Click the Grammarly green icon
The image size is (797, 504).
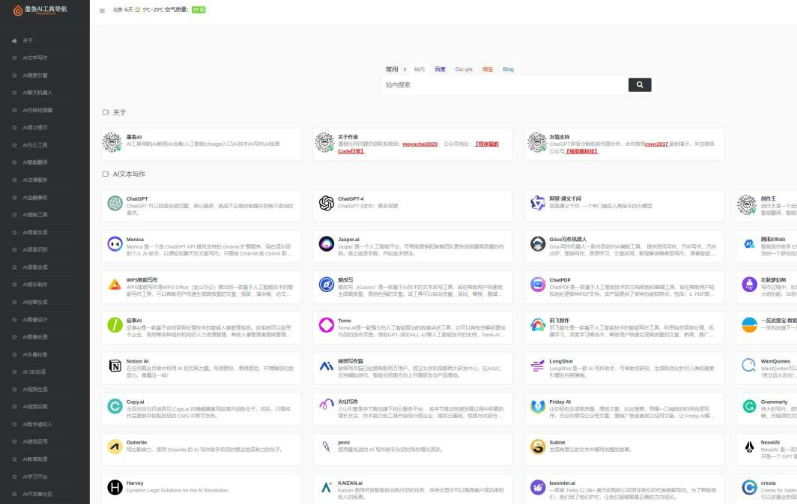tap(749, 406)
